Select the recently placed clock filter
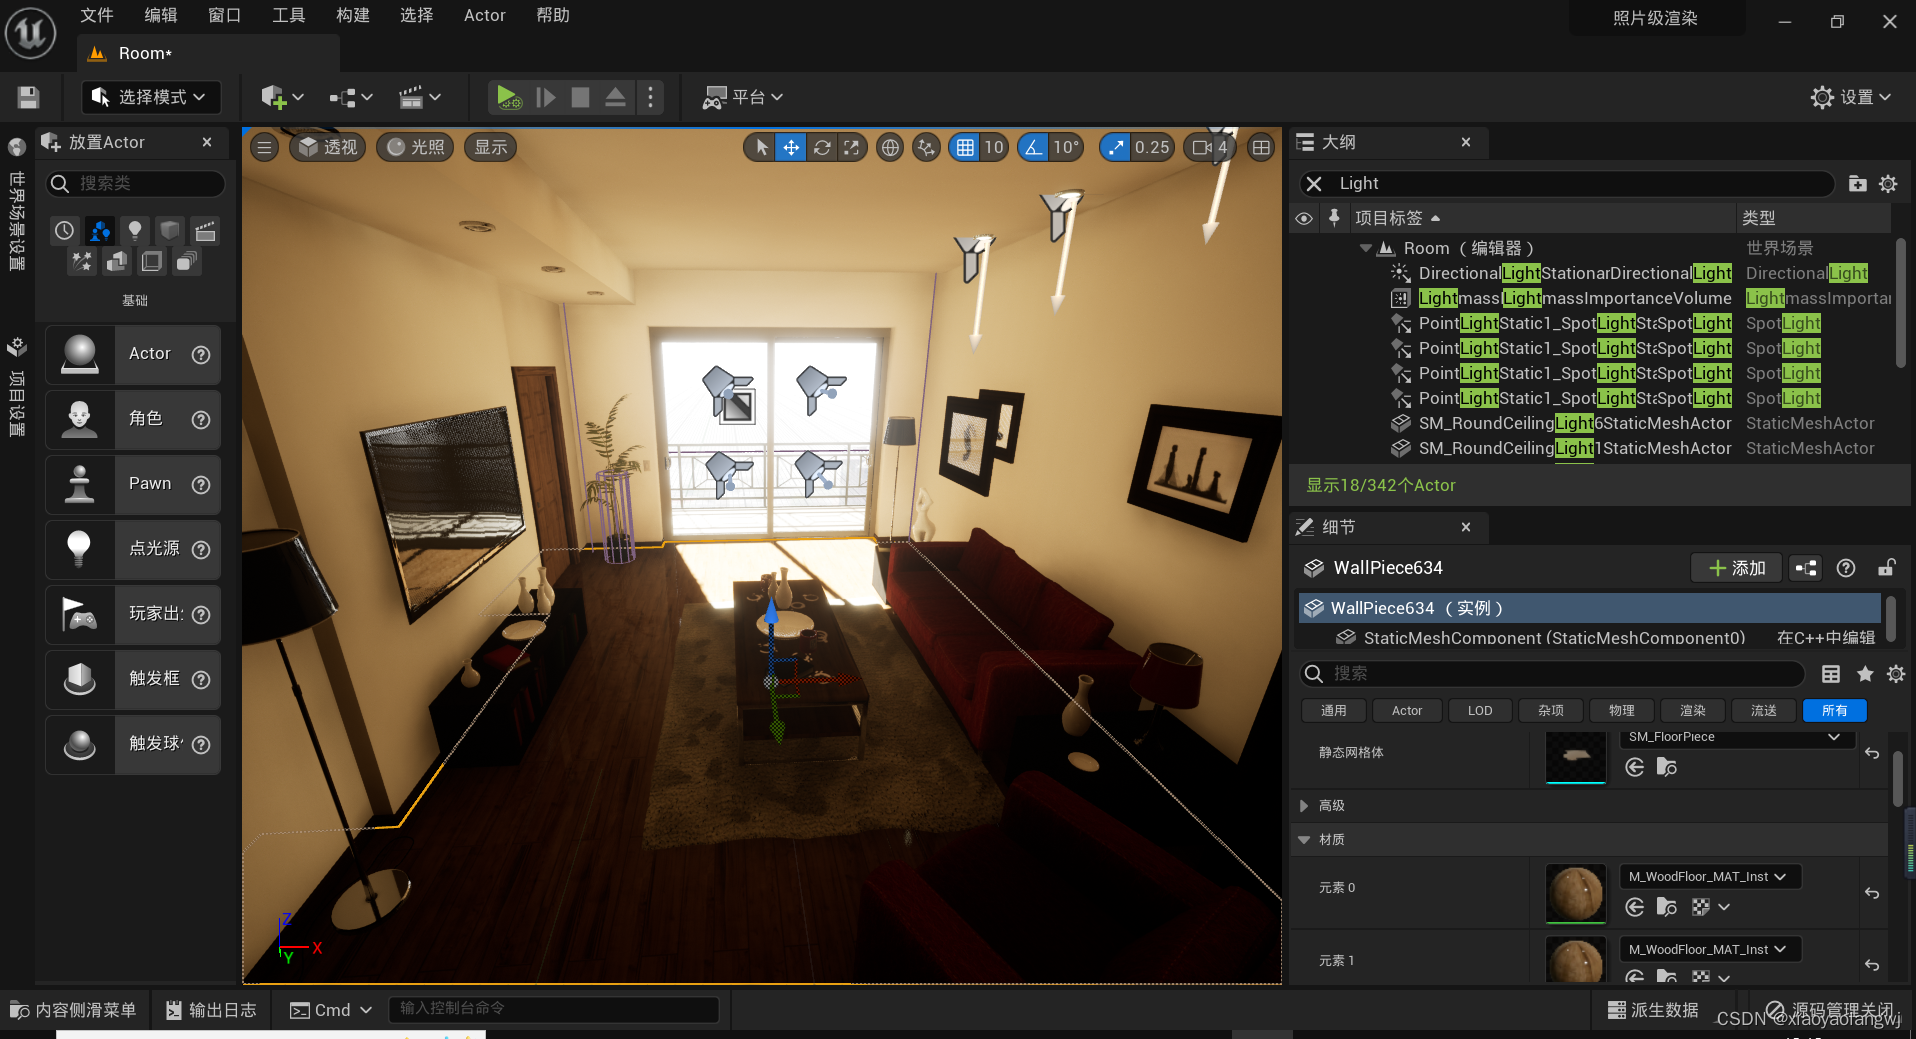 65,231
